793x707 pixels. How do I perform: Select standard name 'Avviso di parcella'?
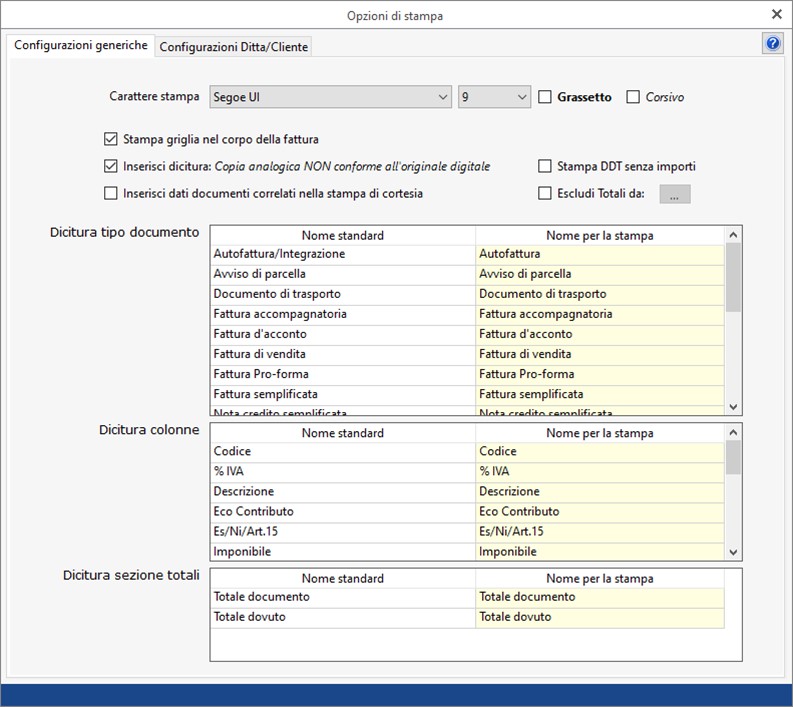343,274
